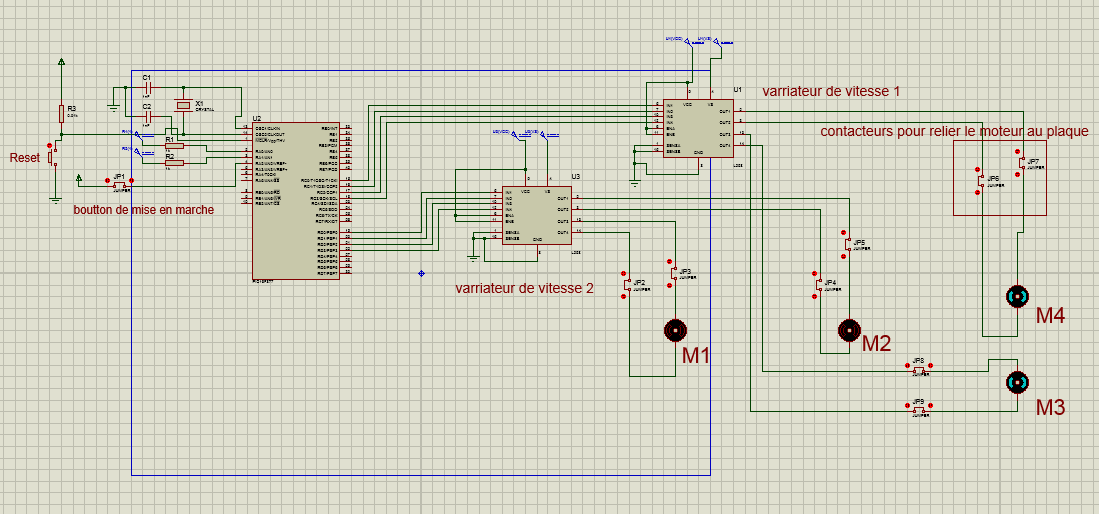Viewport: 1099px width, 514px height.
Task: Select the M2 motor symbol
Action: tap(849, 330)
